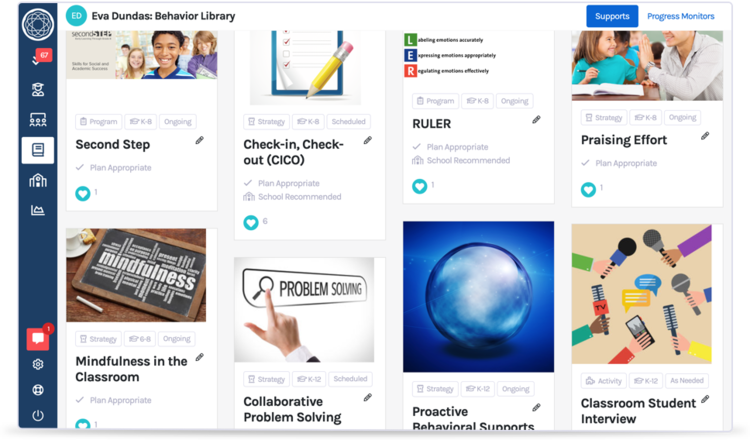Click the Classroom Student Interview microphones thumbnail
The width and height of the screenshot is (750, 440).
(x=641, y=294)
